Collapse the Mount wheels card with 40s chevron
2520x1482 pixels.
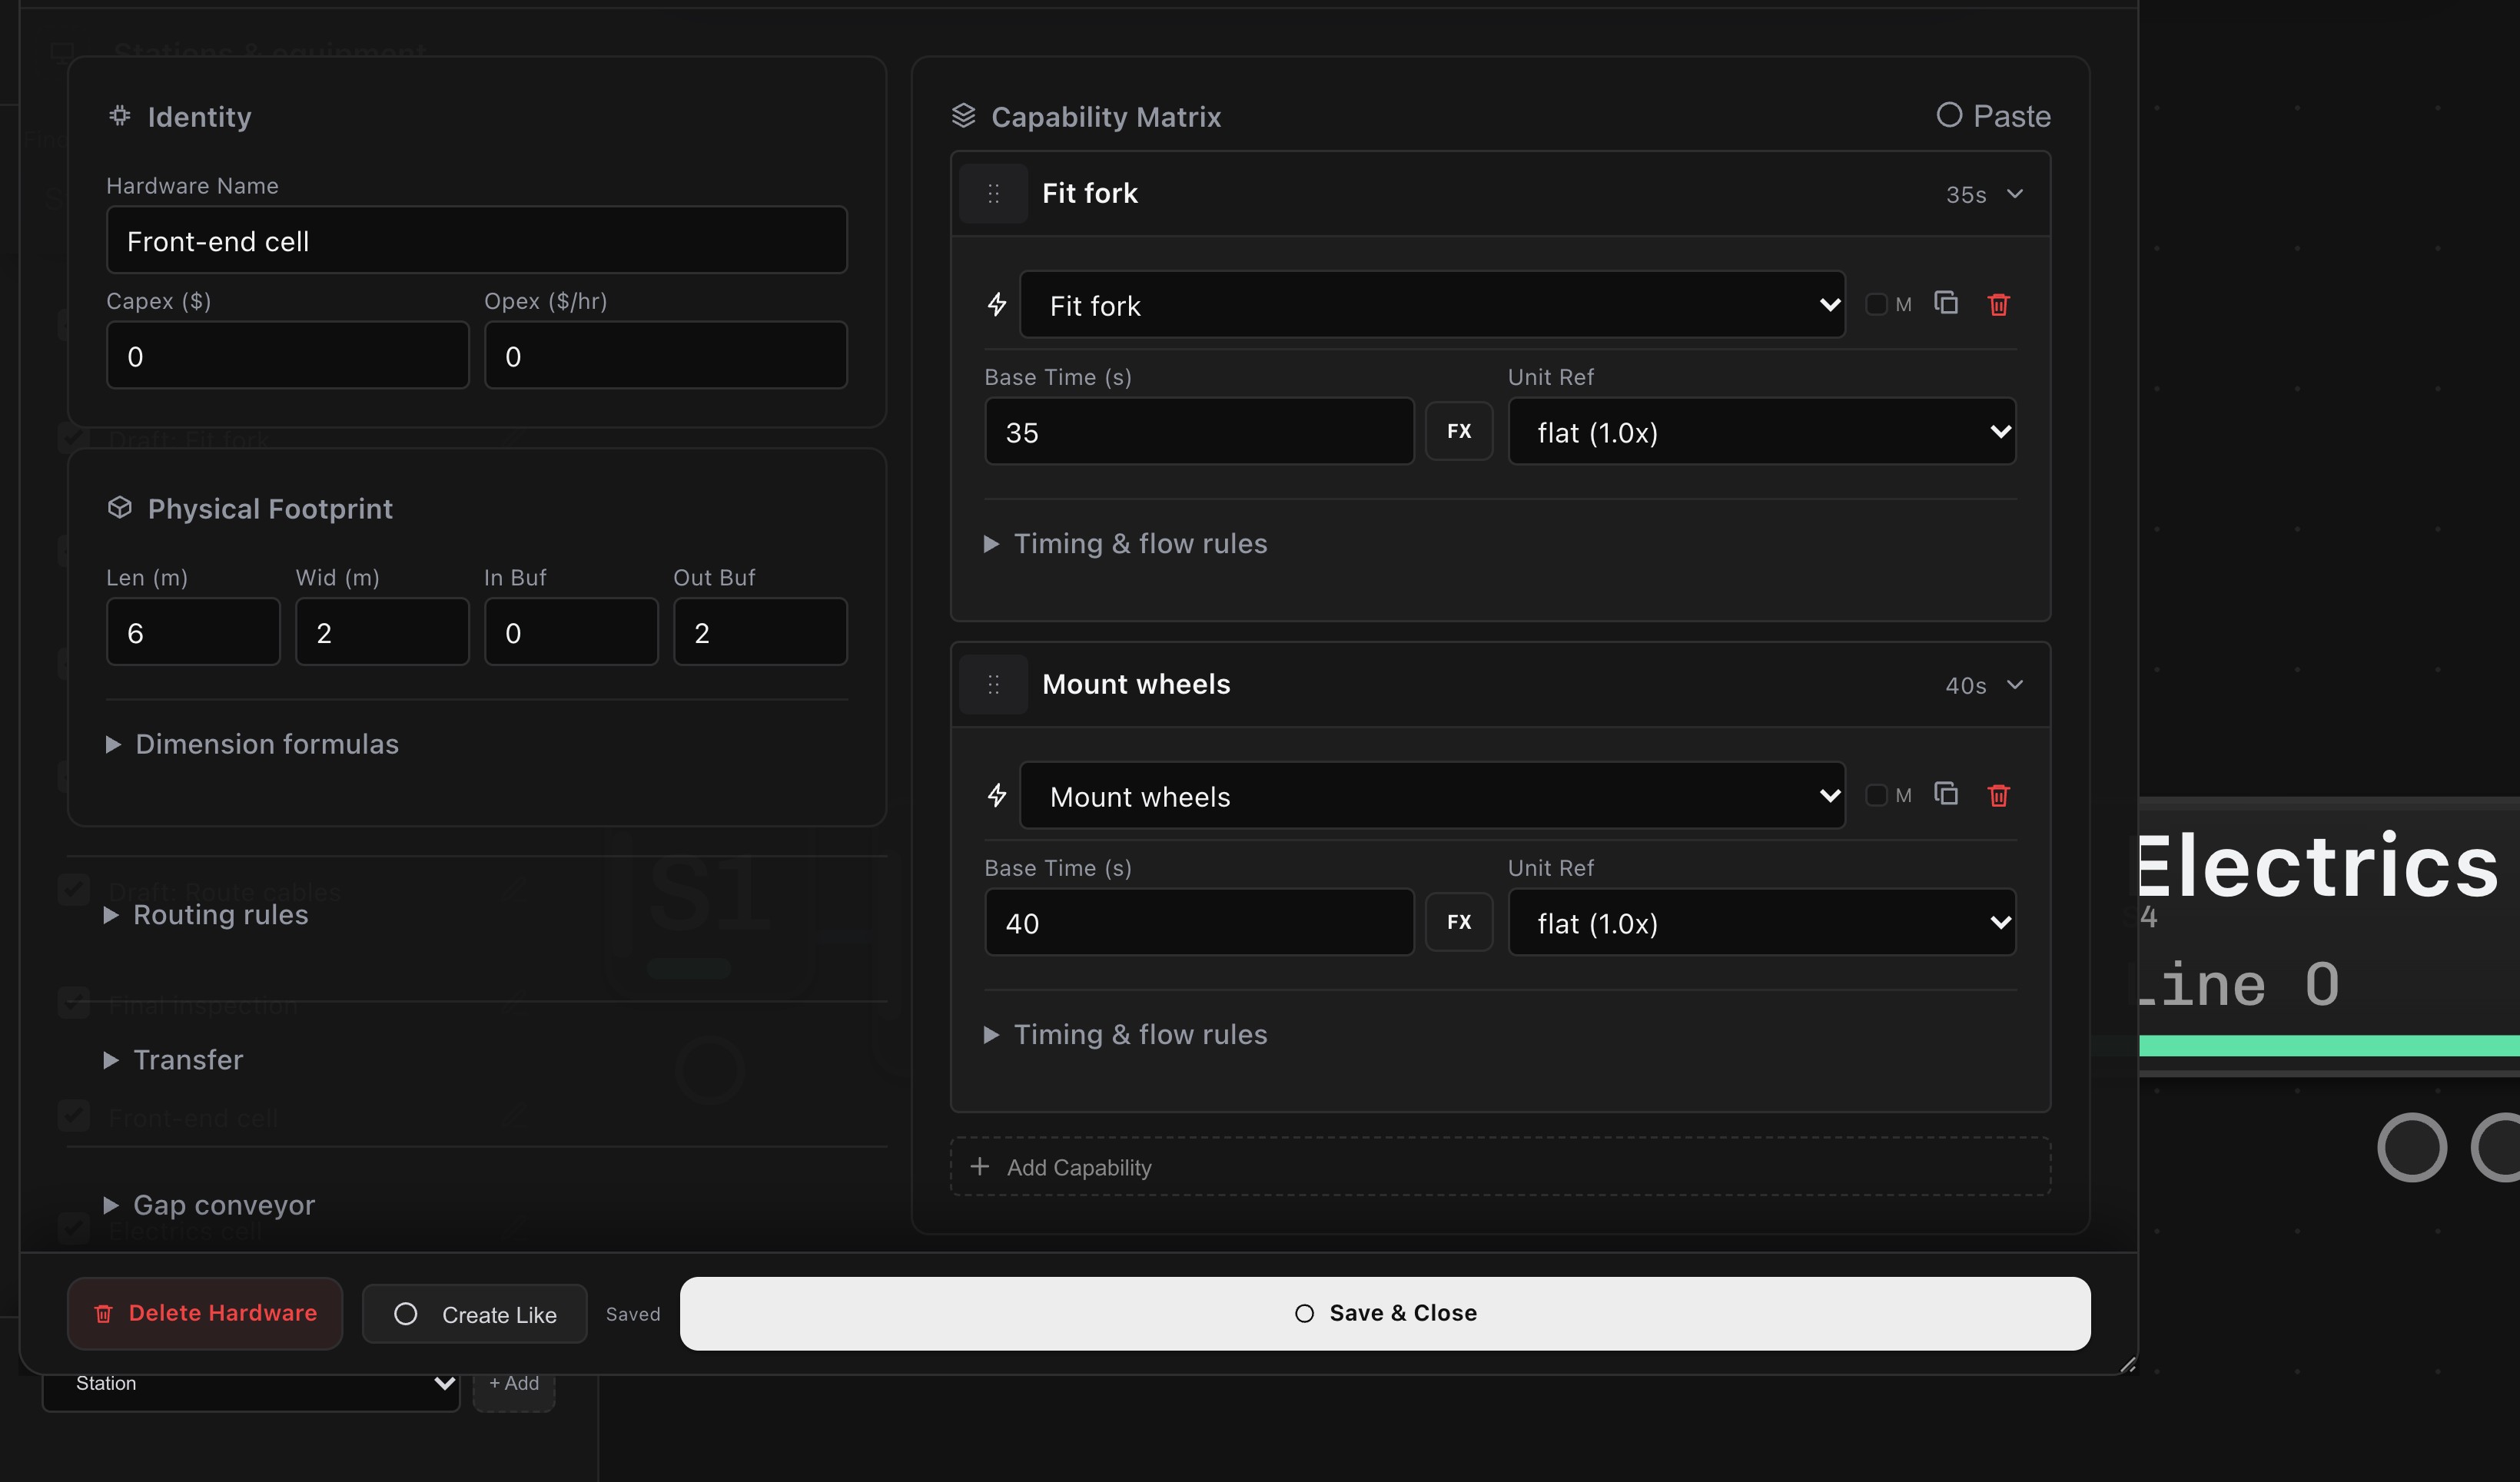click(2015, 685)
